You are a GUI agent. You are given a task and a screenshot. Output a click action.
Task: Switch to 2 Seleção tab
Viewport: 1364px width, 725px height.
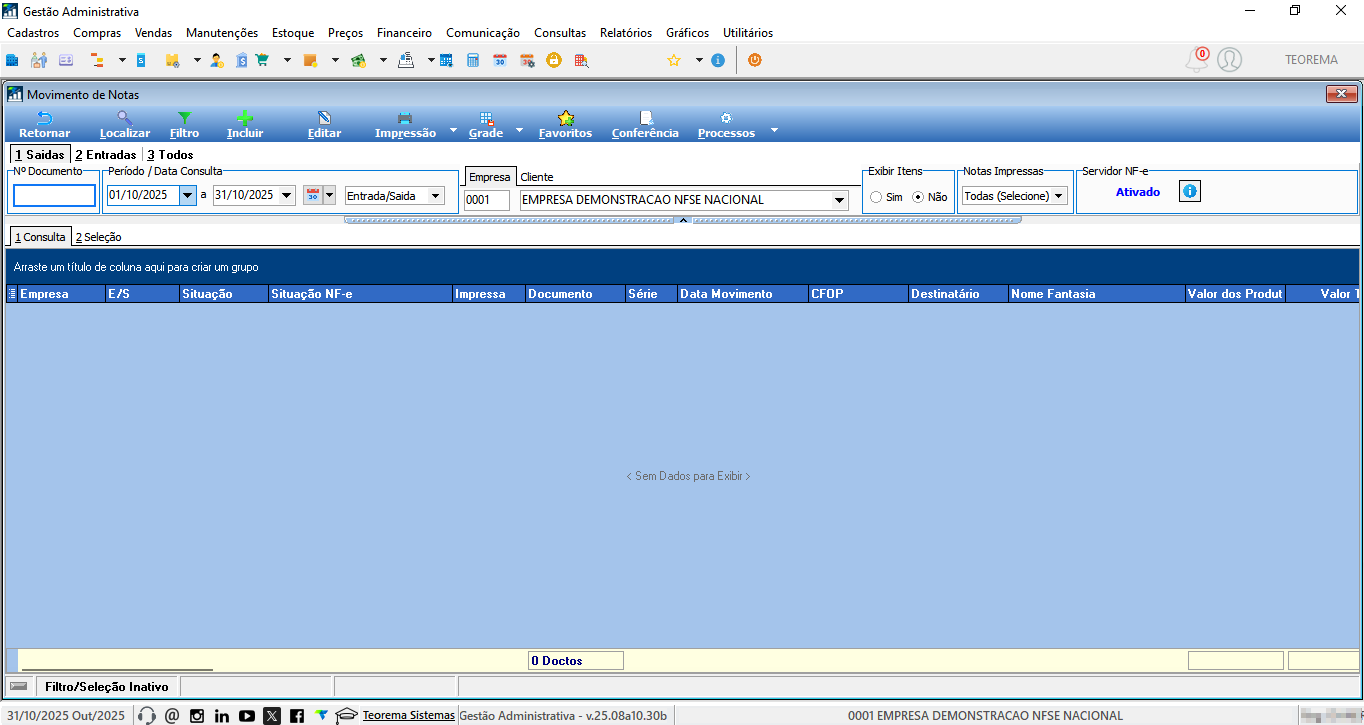[98, 237]
